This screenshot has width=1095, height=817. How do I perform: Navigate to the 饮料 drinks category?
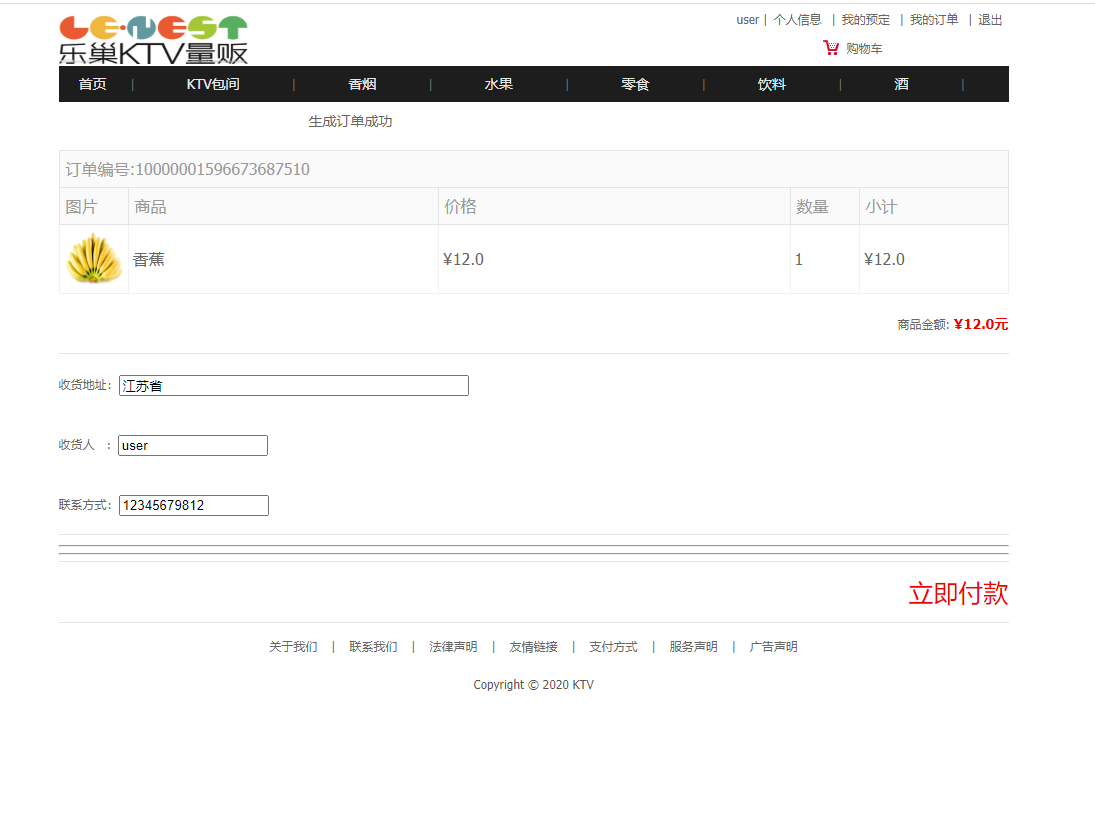click(771, 85)
